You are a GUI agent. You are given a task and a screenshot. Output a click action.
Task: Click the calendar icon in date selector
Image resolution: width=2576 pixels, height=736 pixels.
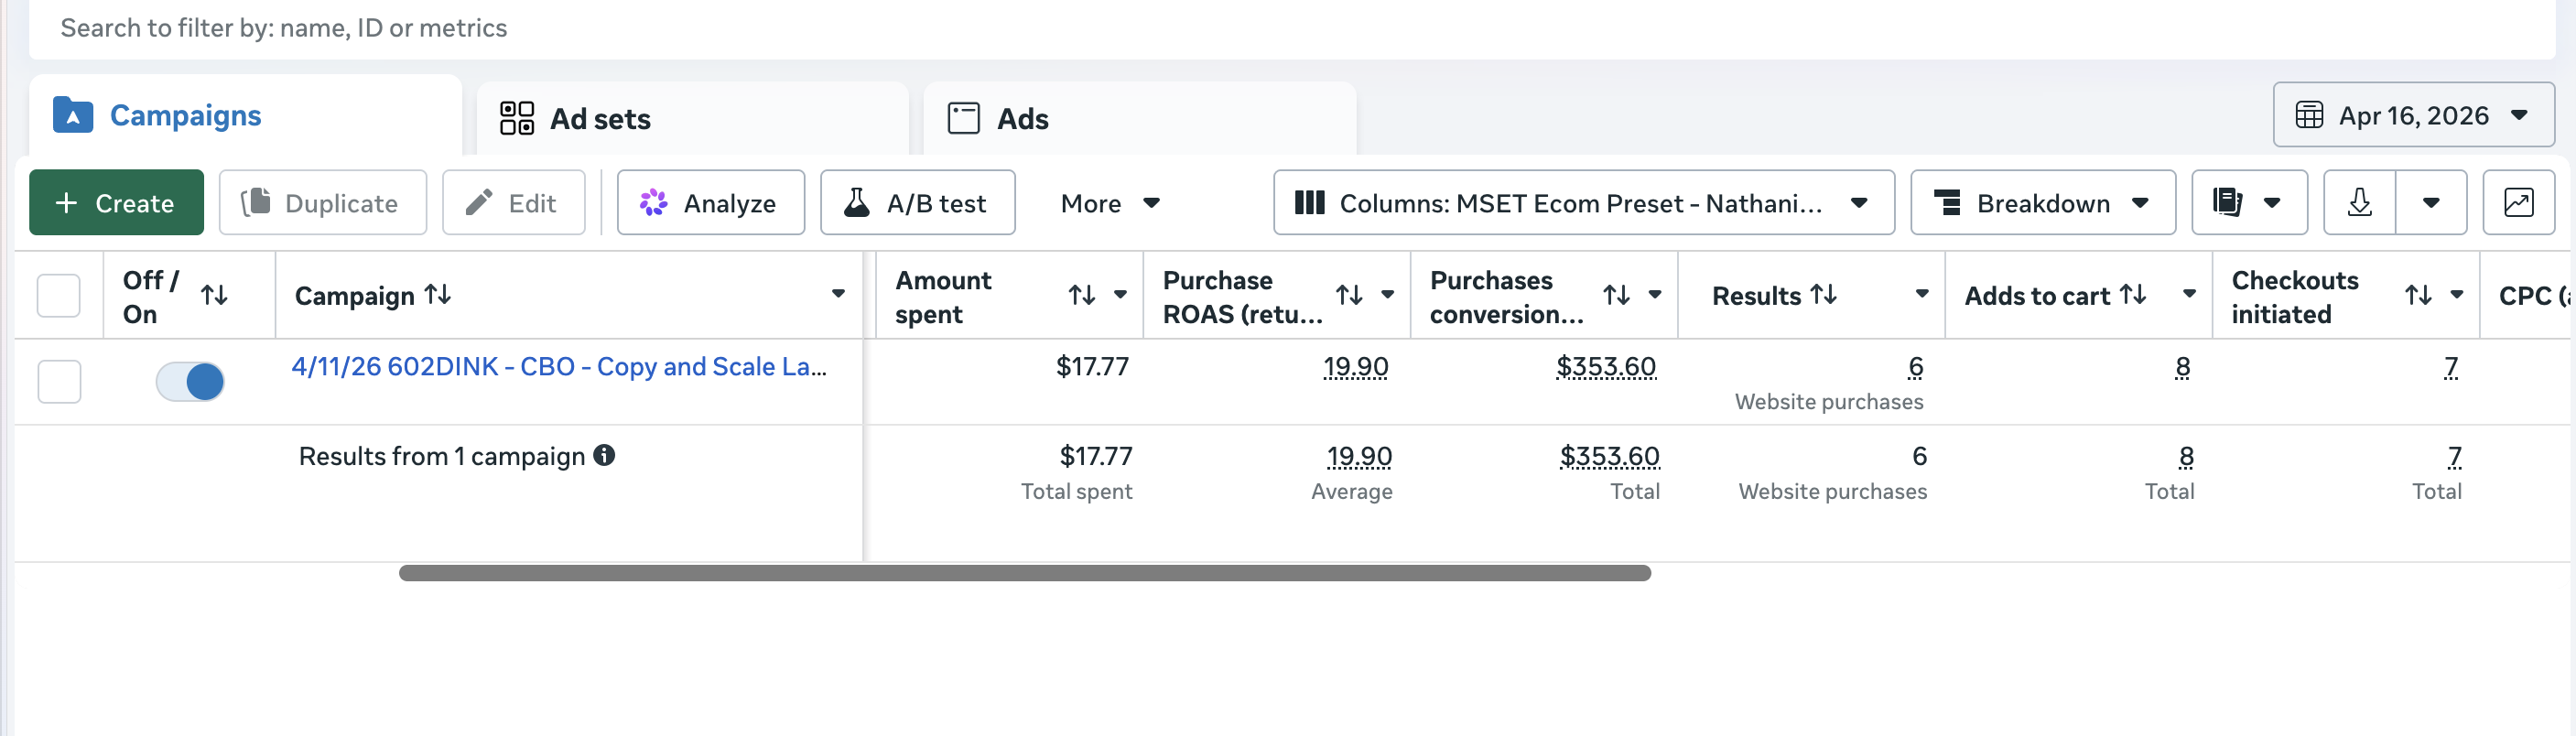click(2309, 115)
